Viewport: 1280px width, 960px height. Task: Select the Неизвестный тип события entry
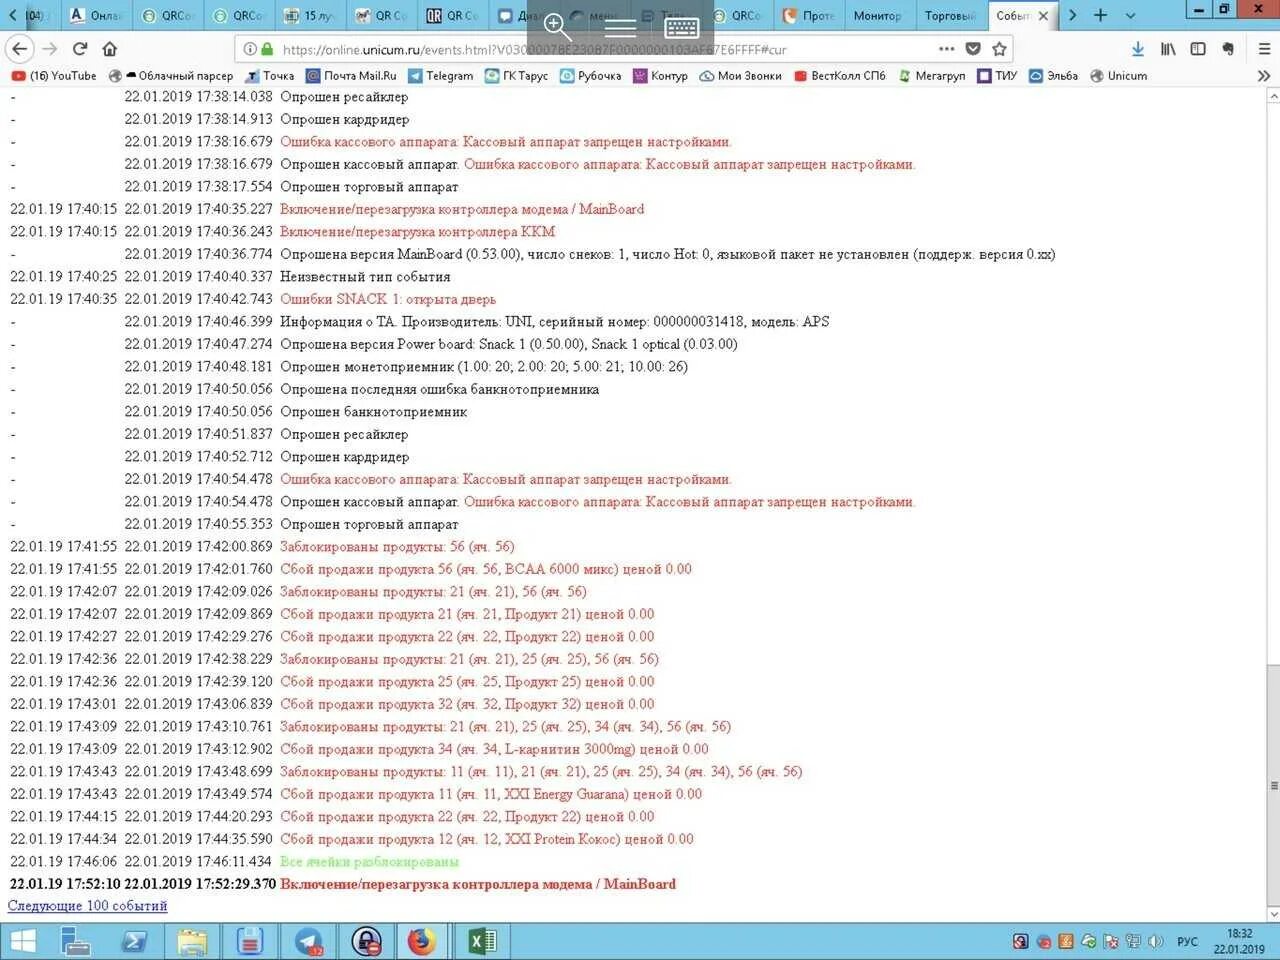coord(365,276)
